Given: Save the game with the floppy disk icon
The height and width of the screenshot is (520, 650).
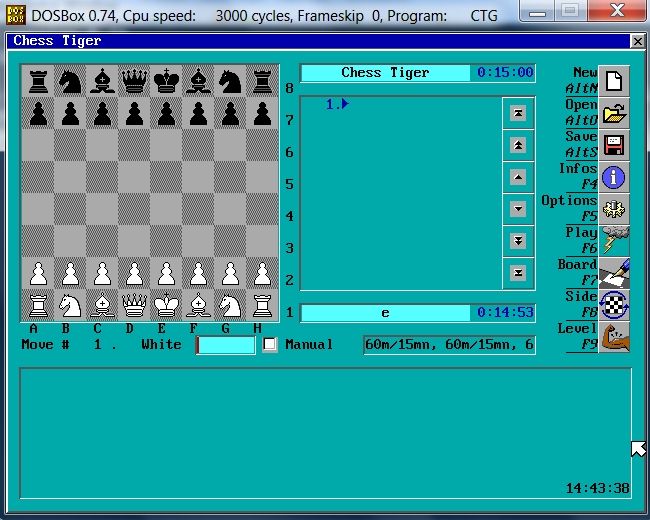Looking at the screenshot, I should (x=614, y=145).
